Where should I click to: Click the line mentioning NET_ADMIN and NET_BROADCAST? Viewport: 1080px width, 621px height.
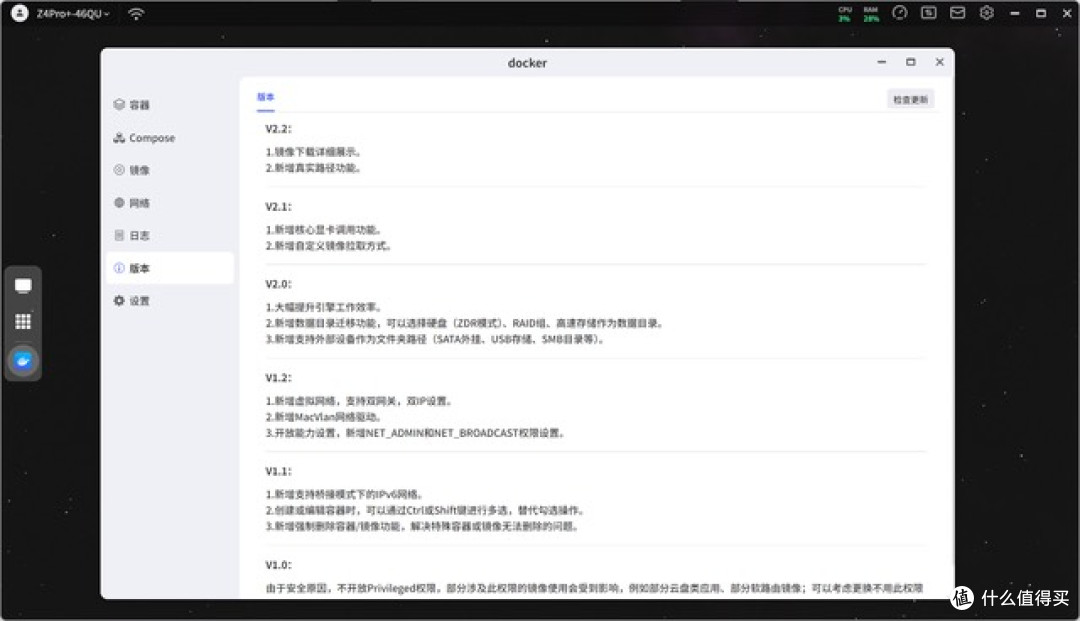pyautogui.click(x=415, y=432)
